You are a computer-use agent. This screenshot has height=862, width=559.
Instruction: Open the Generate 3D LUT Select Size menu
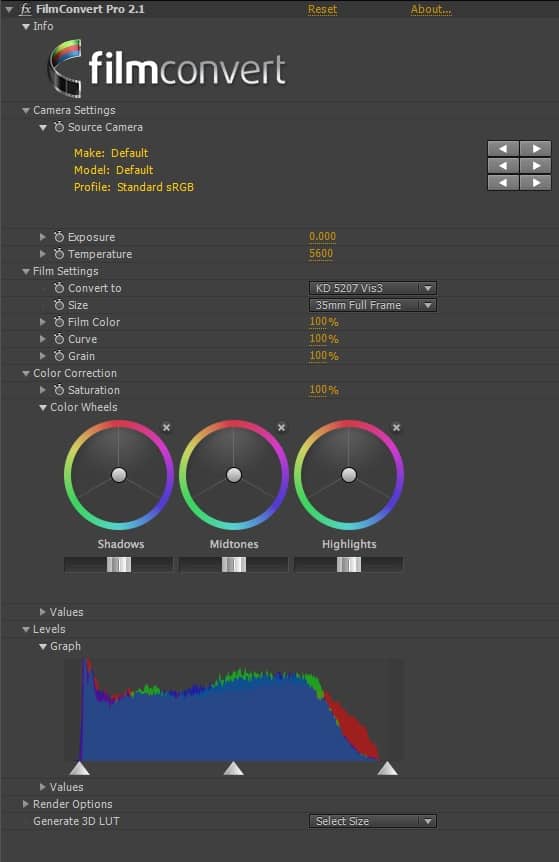point(373,821)
